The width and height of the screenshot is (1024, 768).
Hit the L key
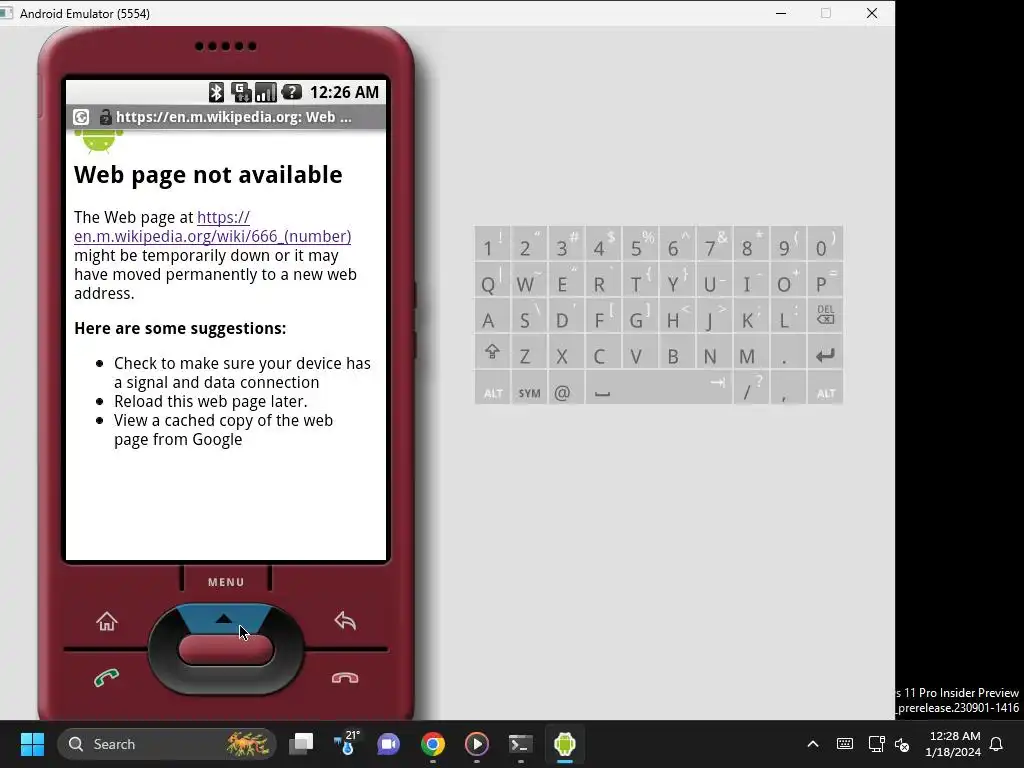788,315
